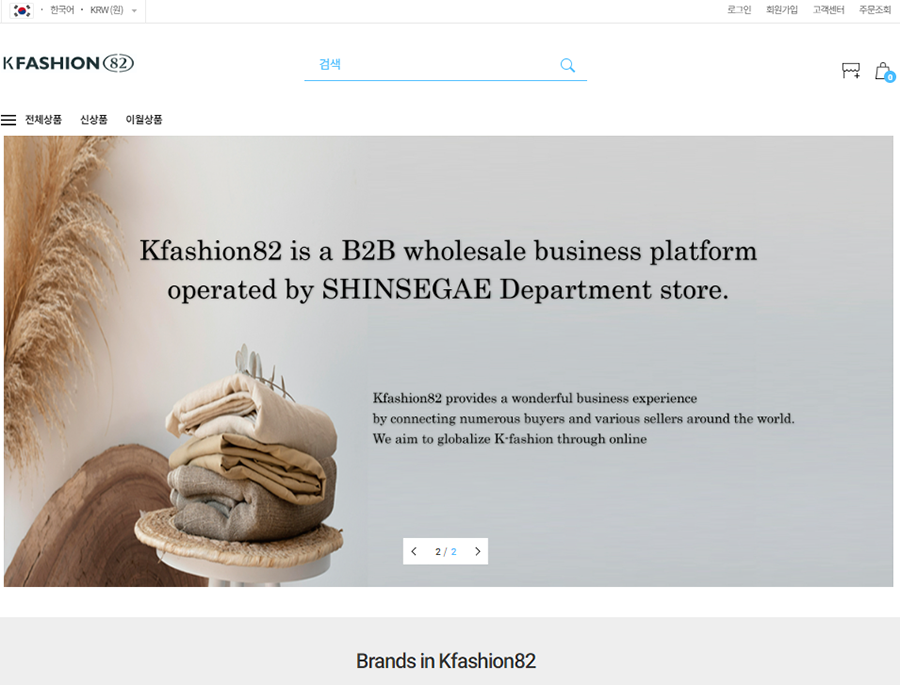The width and height of the screenshot is (900, 685).
Task: Expand the language and currency dropdown arrow
Action: [134, 11]
